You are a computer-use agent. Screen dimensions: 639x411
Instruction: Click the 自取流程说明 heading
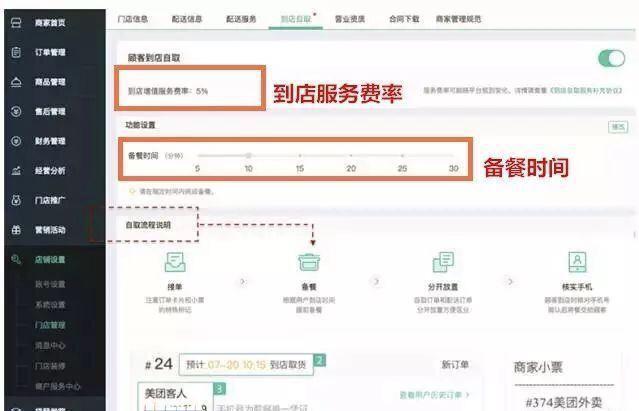[x=148, y=225]
